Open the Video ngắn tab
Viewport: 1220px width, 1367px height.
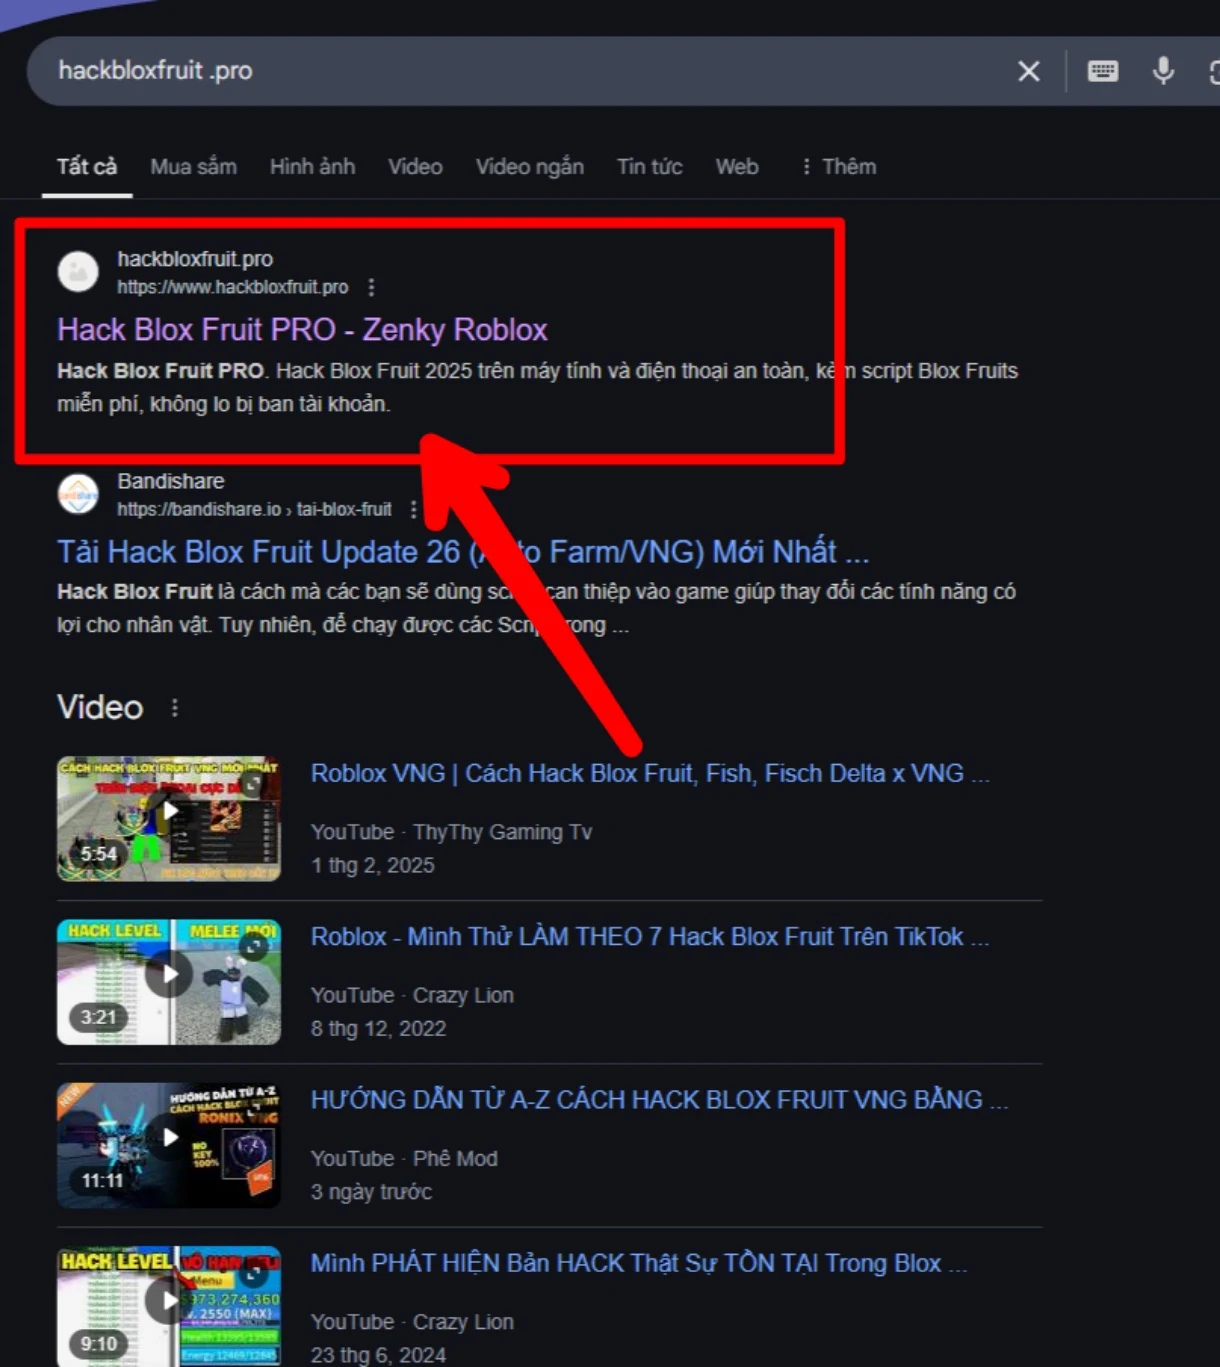coord(529,166)
